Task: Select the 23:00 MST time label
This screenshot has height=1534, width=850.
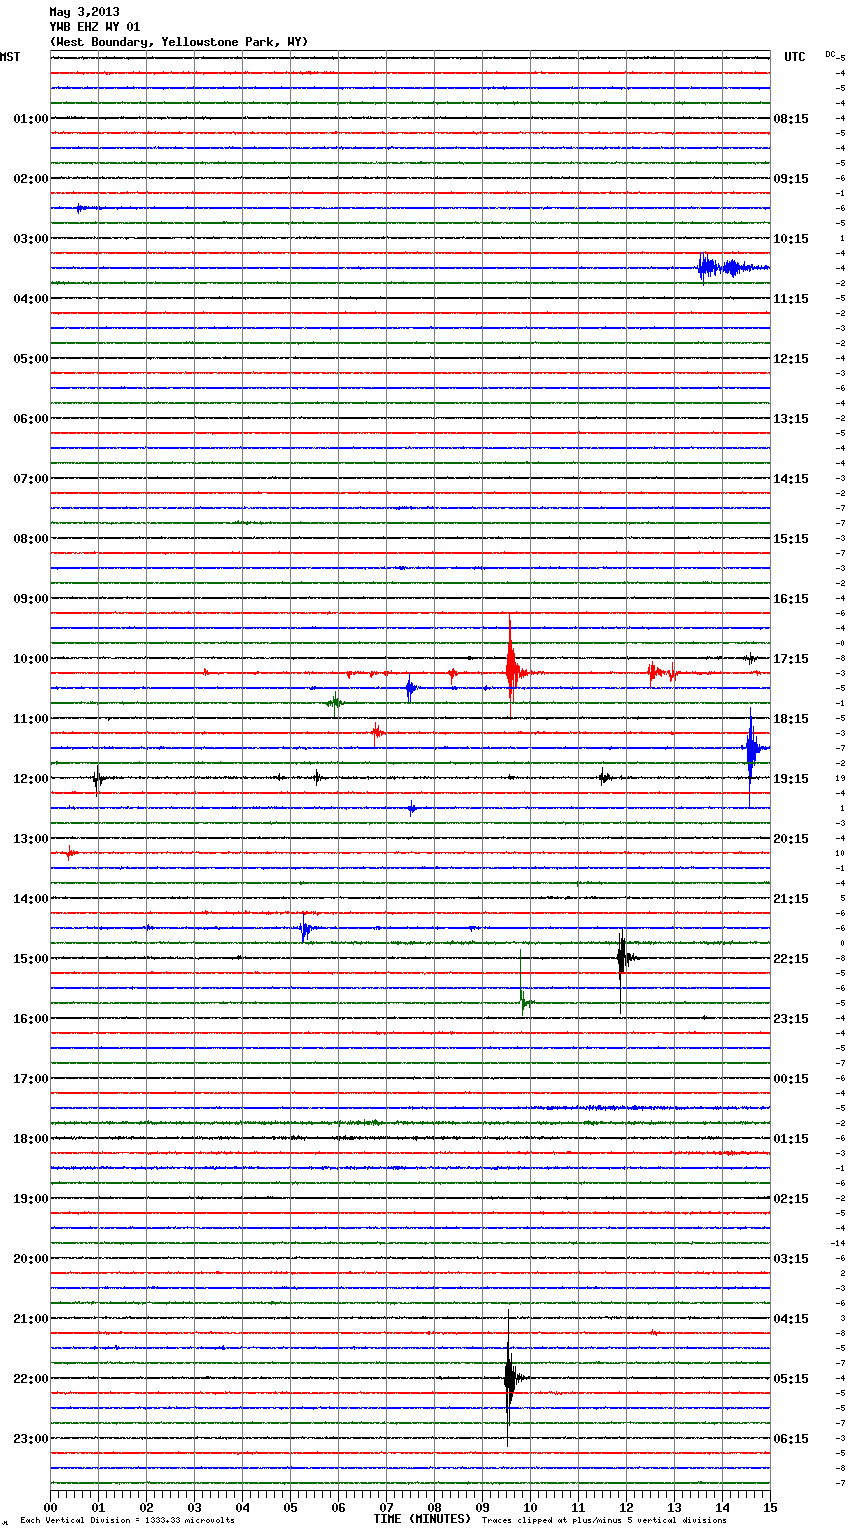Action: point(31,1439)
